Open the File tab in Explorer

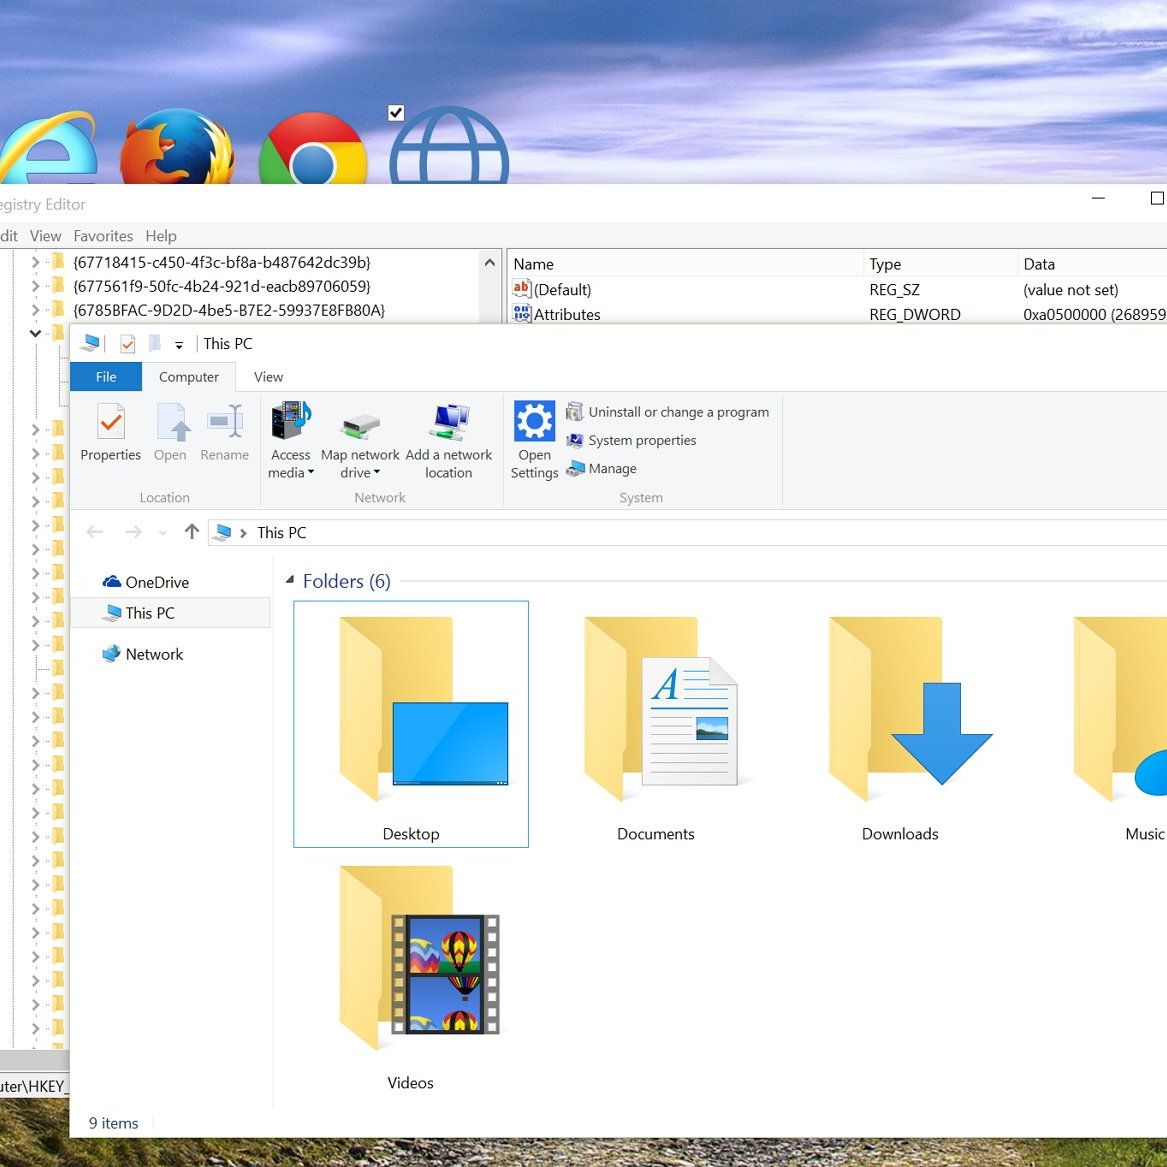pos(106,377)
